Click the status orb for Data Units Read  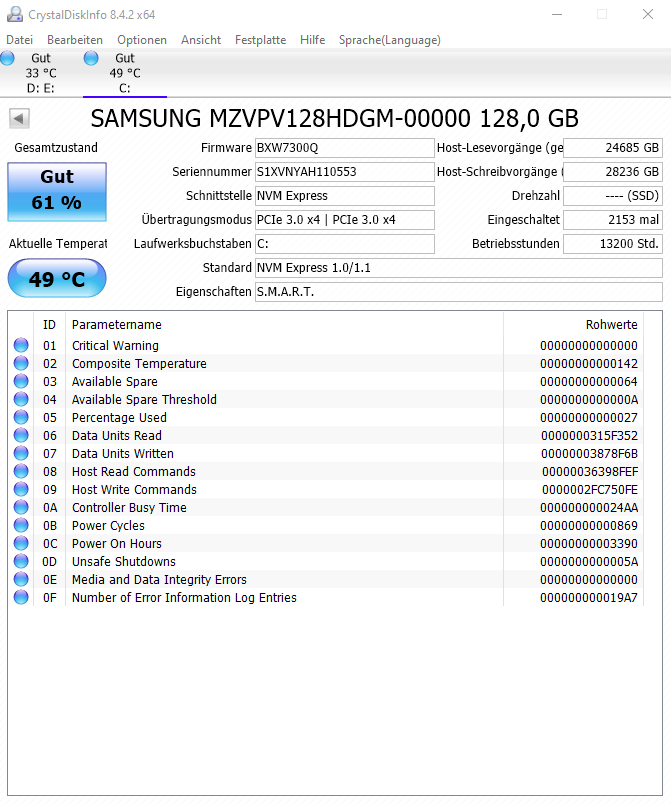coord(21,435)
